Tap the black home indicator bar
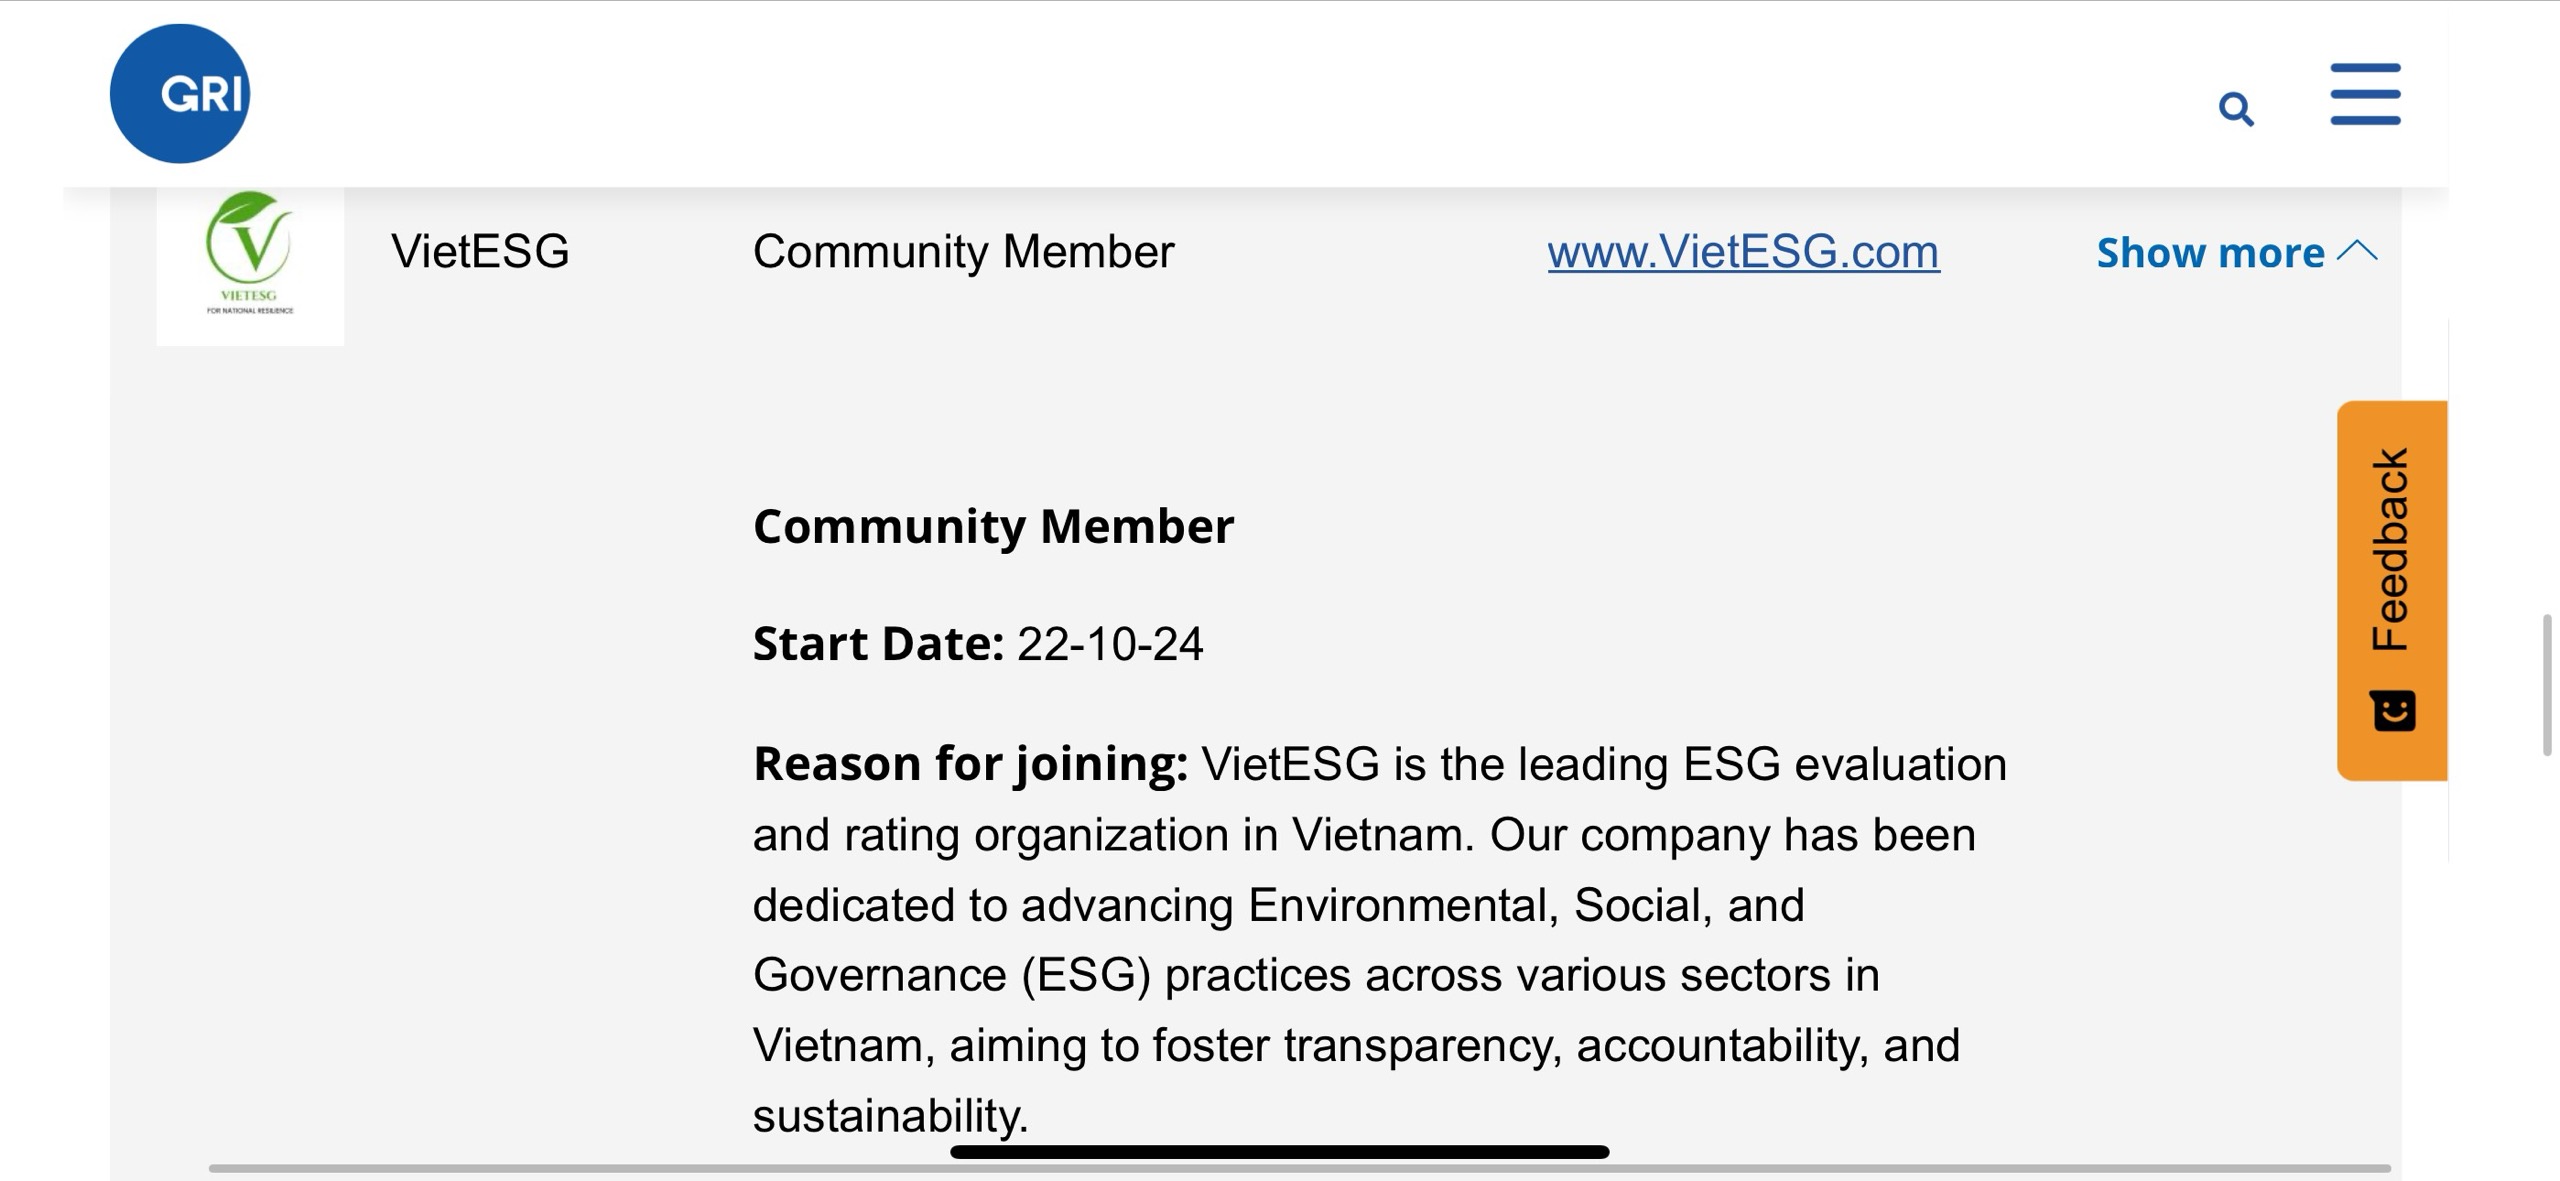Viewport: 2560px width, 1181px height. click(x=1279, y=1152)
